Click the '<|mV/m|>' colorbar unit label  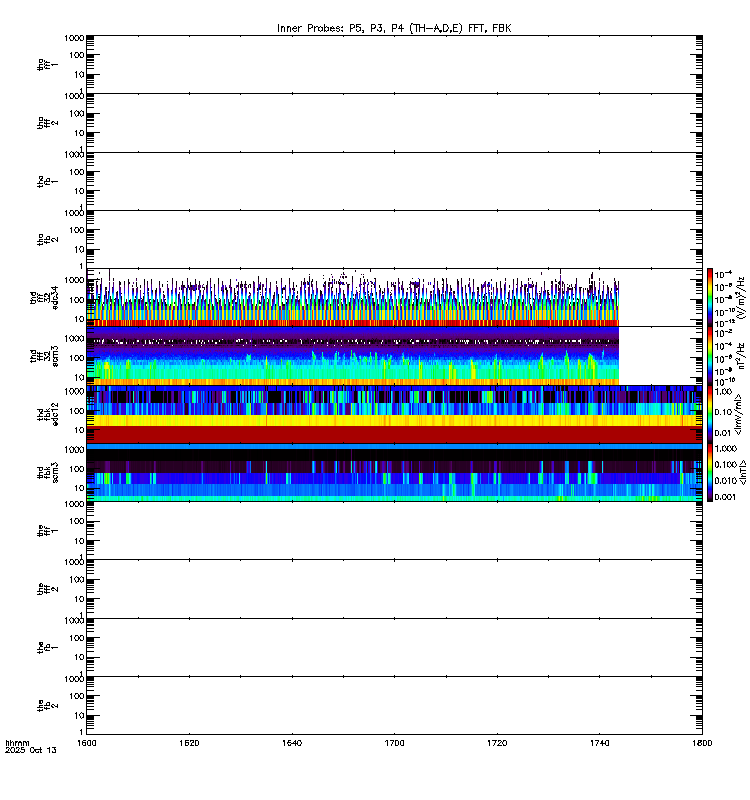click(739, 414)
